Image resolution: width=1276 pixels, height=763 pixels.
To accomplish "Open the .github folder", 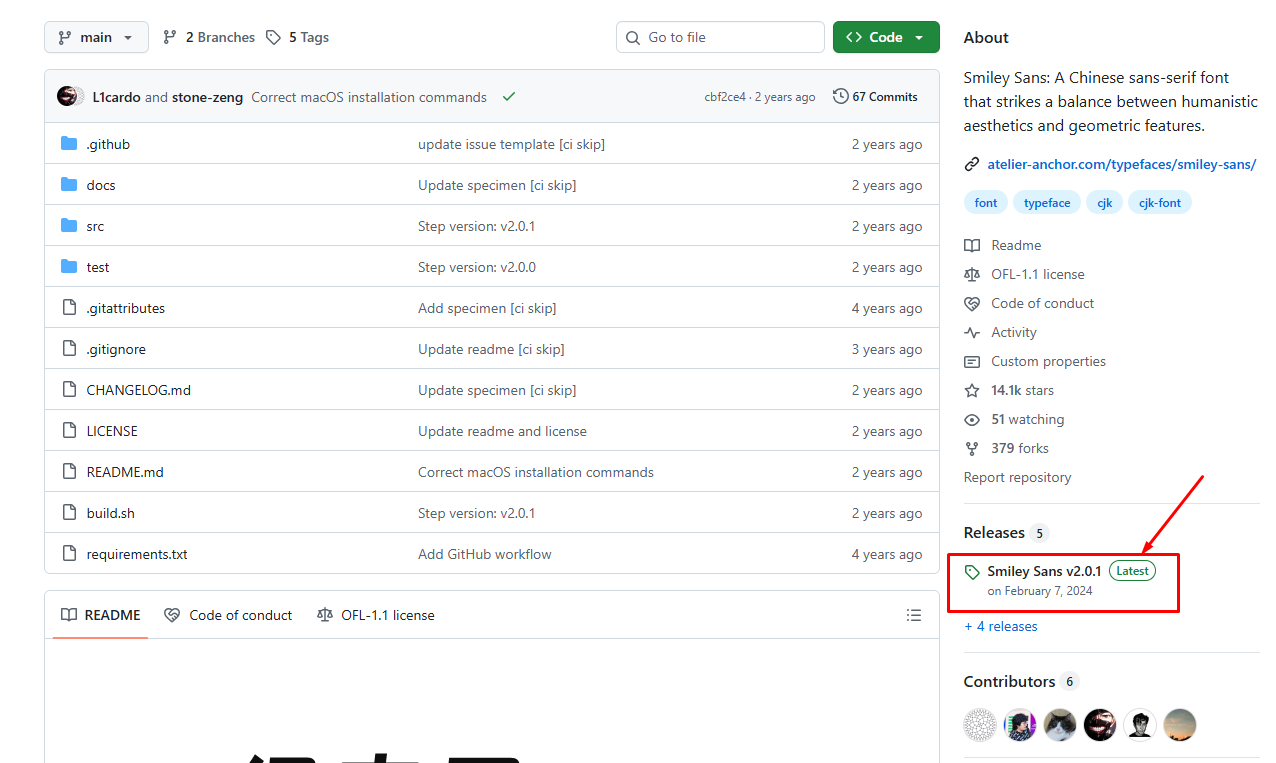I will point(108,144).
